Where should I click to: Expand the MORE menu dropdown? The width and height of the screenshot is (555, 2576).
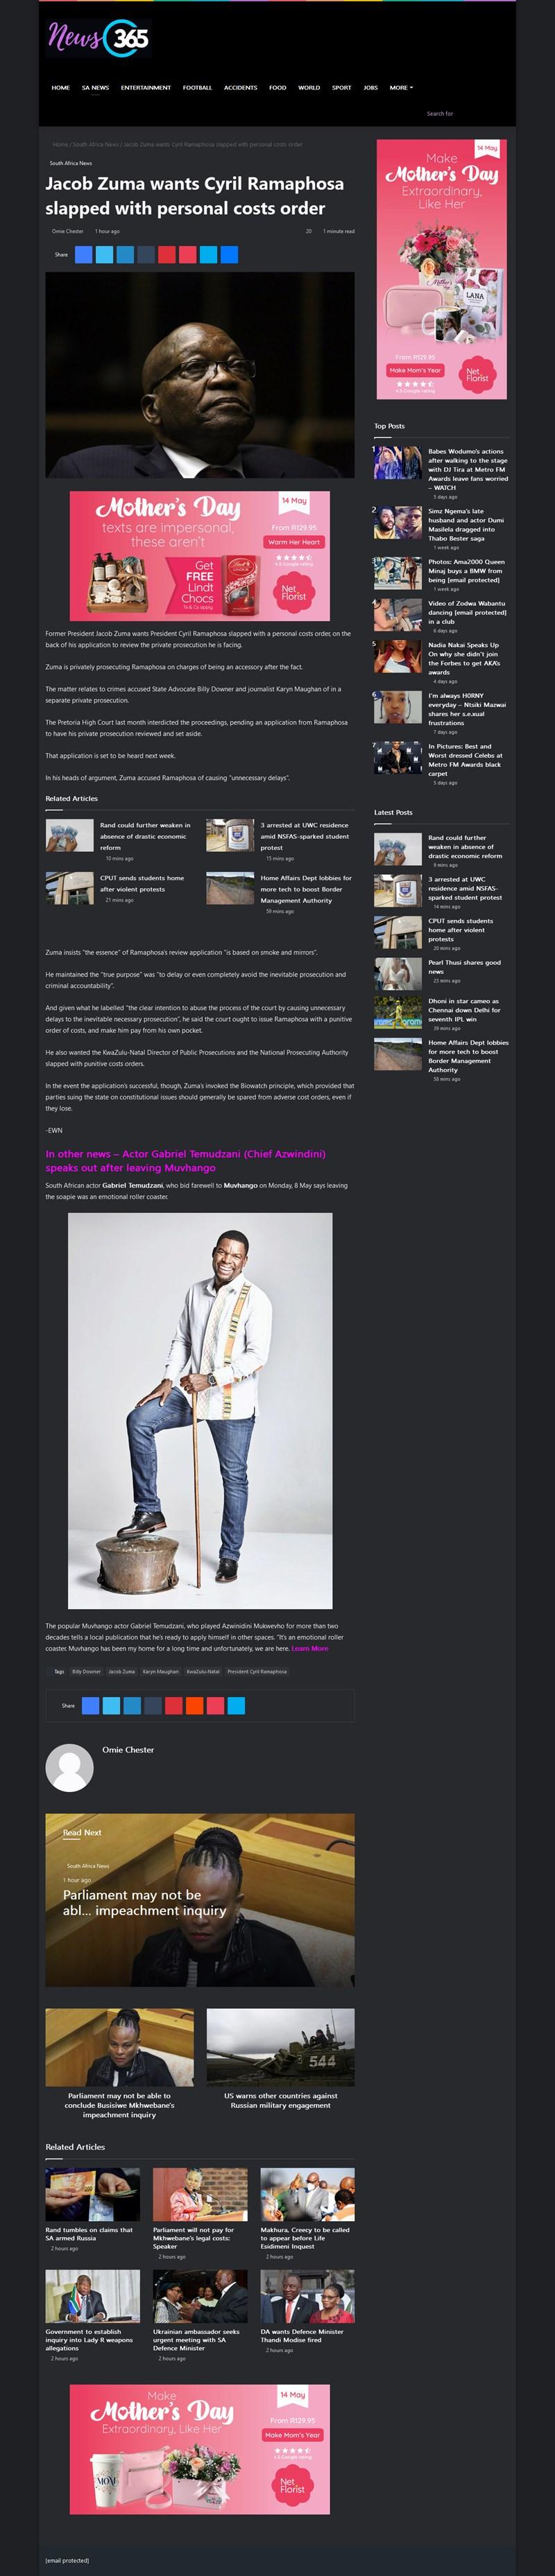[x=400, y=87]
